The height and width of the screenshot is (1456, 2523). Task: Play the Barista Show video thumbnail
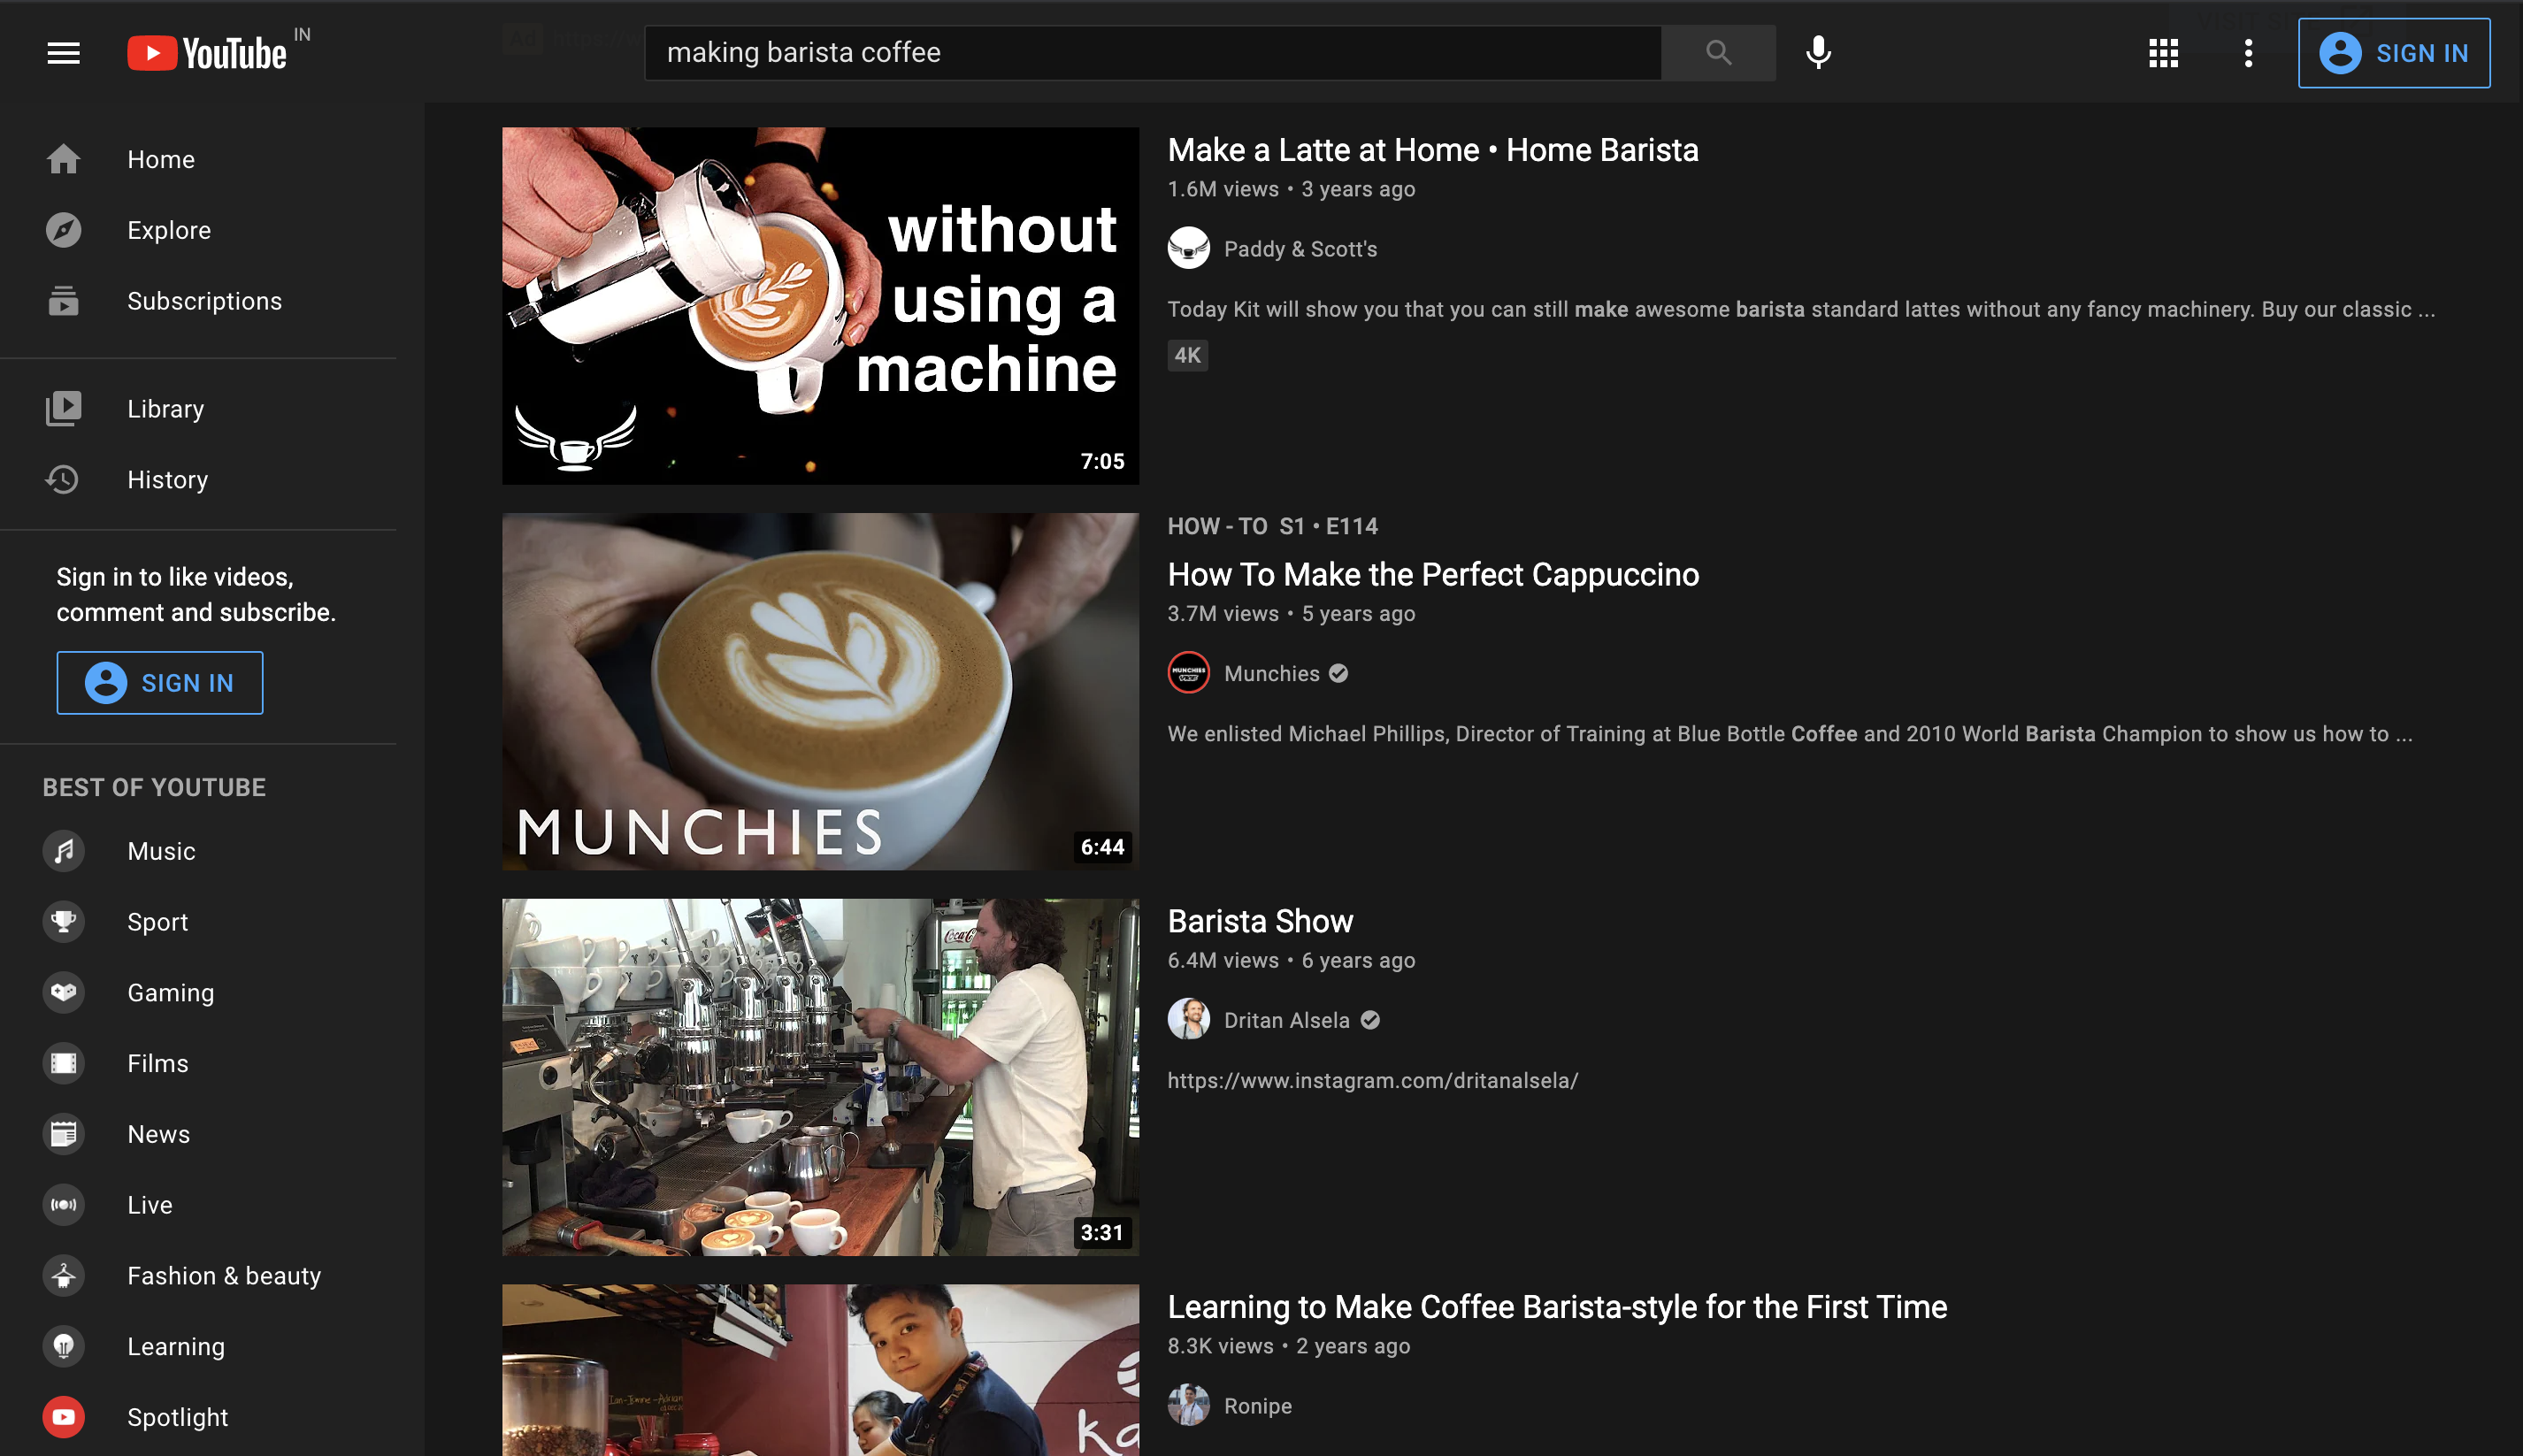820,1077
